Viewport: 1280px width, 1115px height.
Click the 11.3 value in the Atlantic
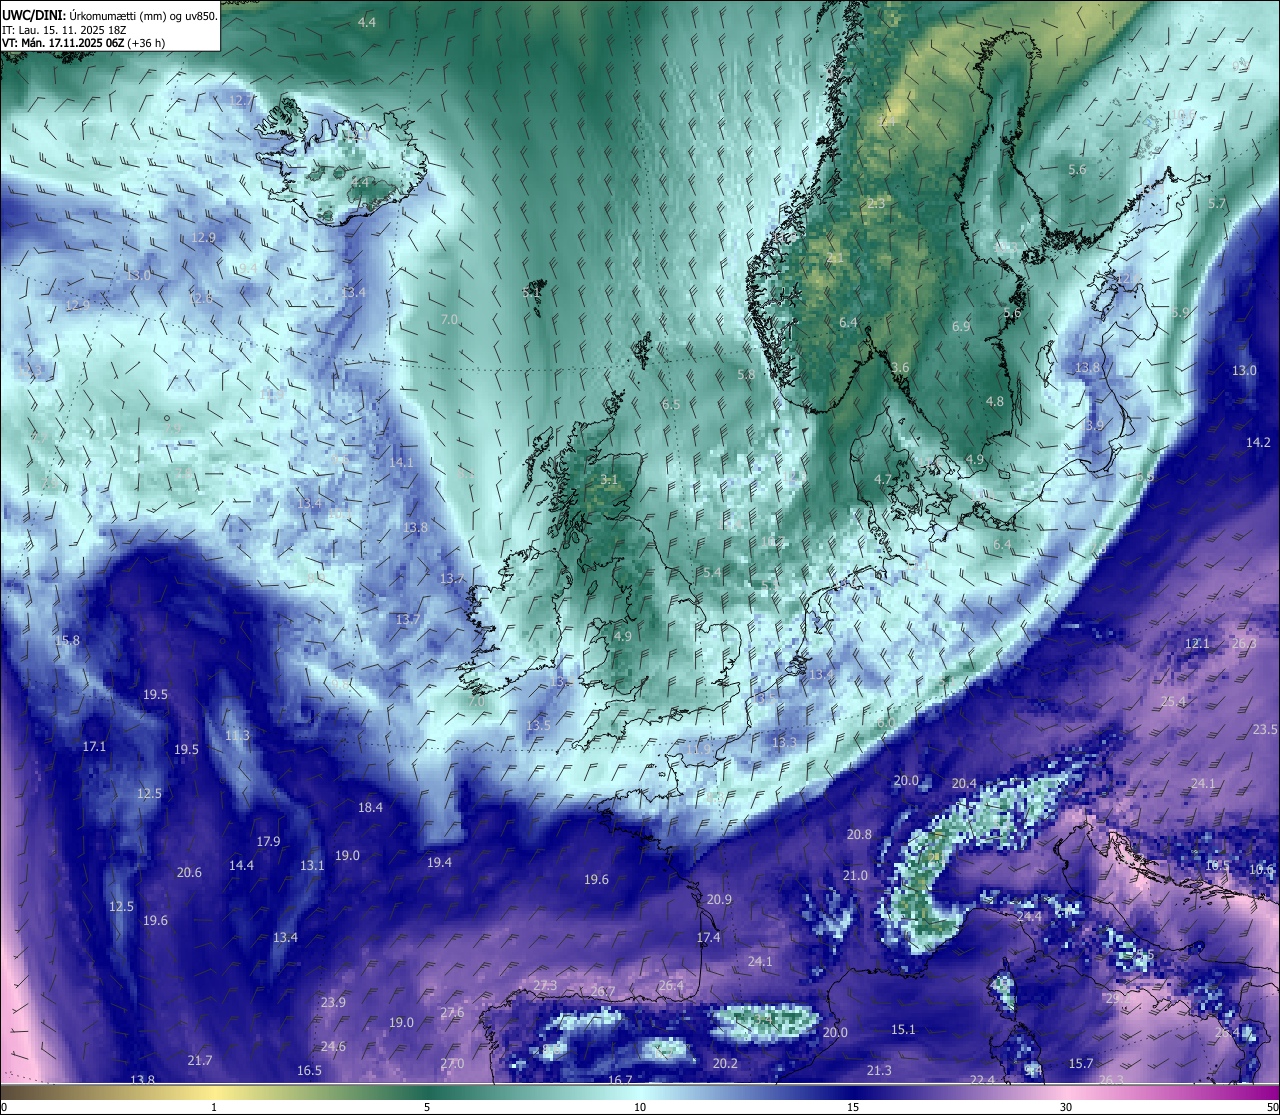pyautogui.click(x=237, y=736)
